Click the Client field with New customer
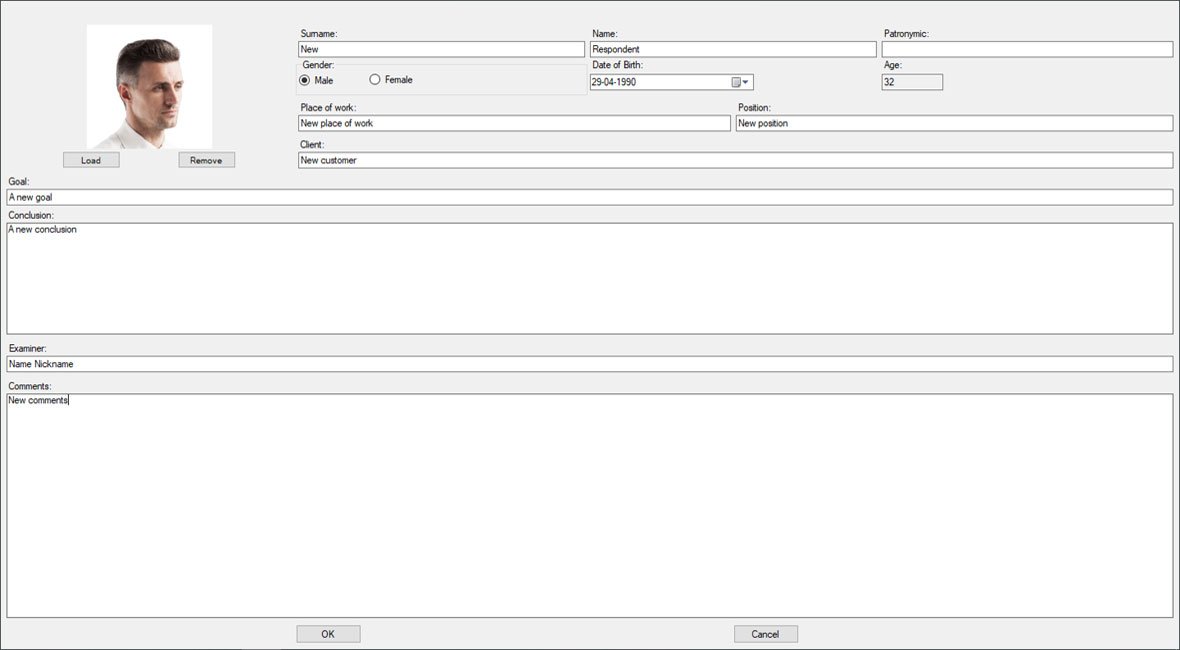The height and width of the screenshot is (650, 1180). [735, 160]
